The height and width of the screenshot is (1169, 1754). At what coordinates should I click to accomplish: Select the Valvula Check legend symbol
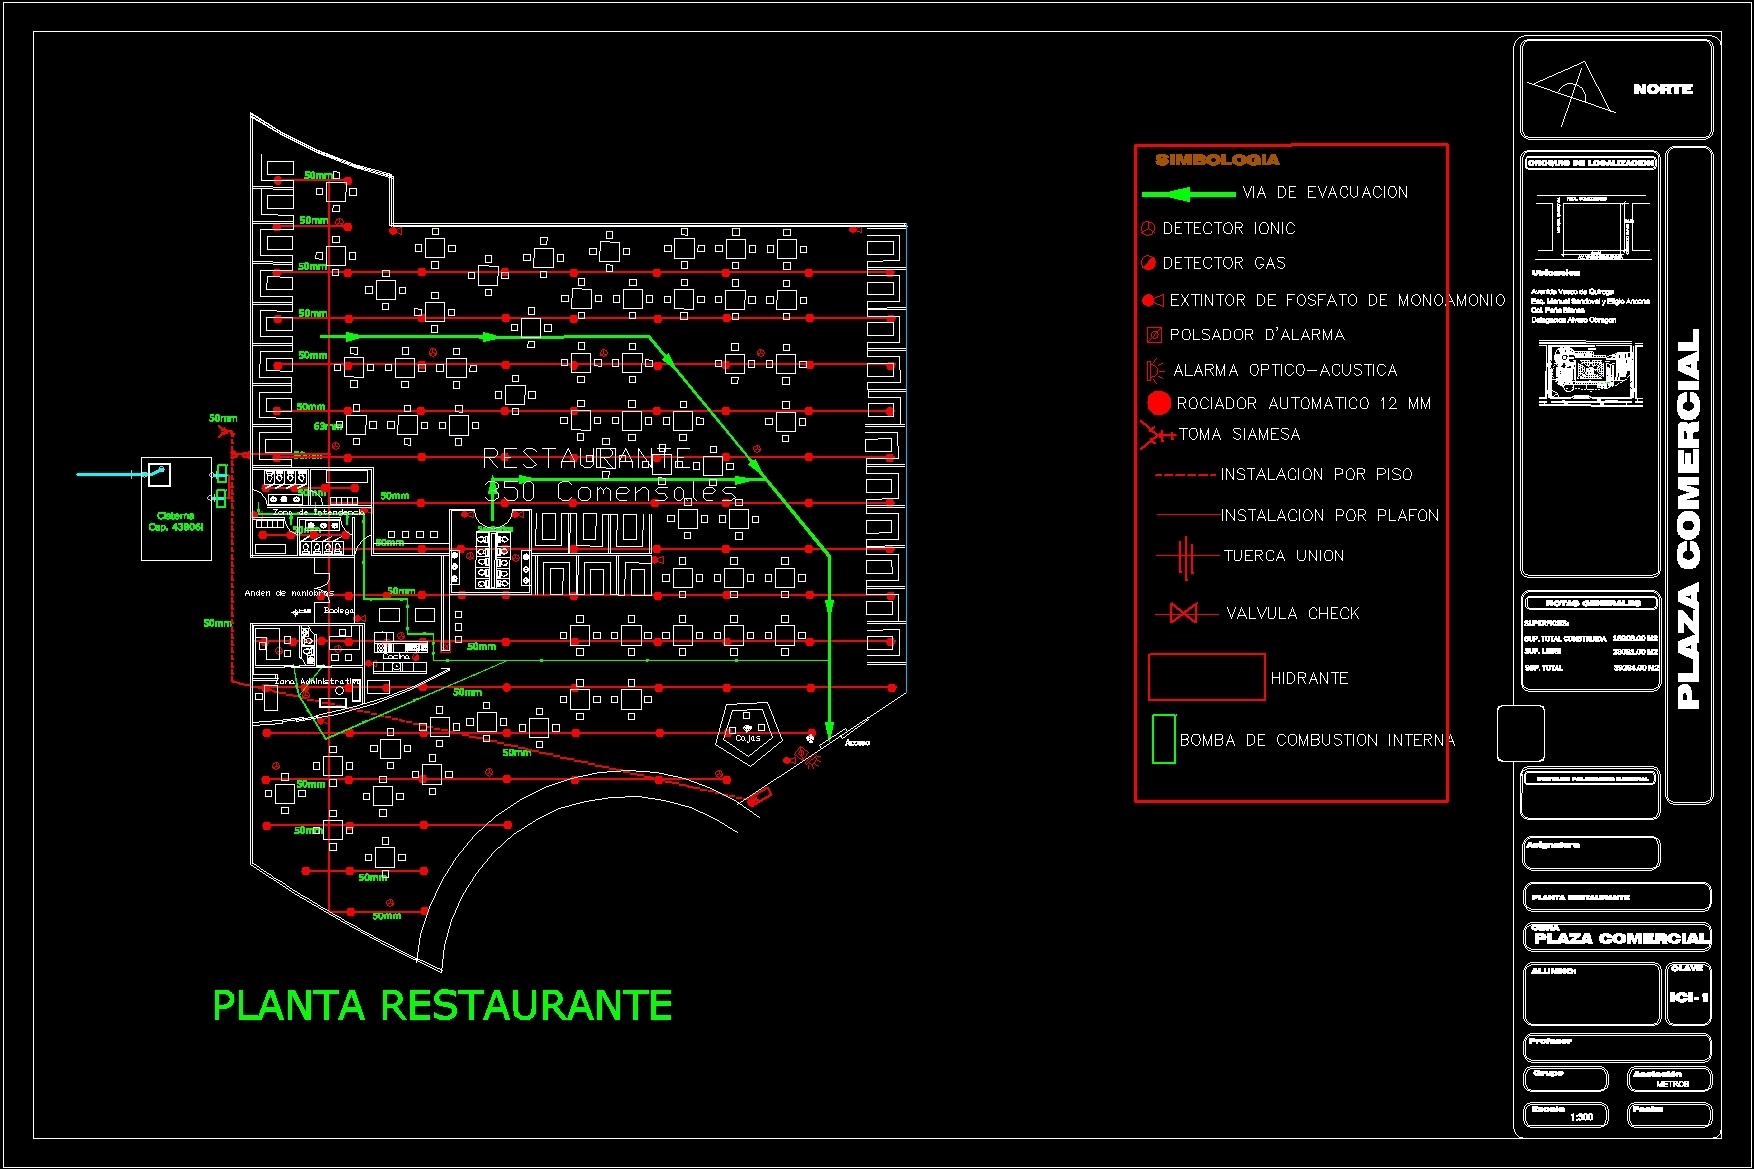(x=1185, y=613)
